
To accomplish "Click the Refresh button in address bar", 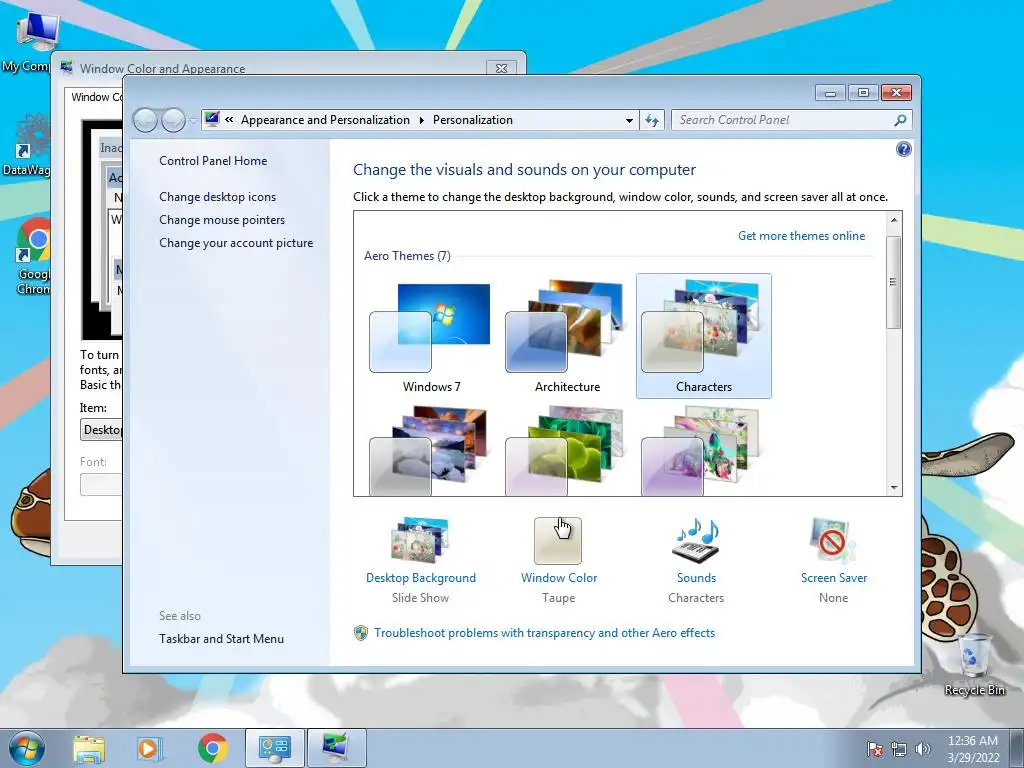I will 652,120.
